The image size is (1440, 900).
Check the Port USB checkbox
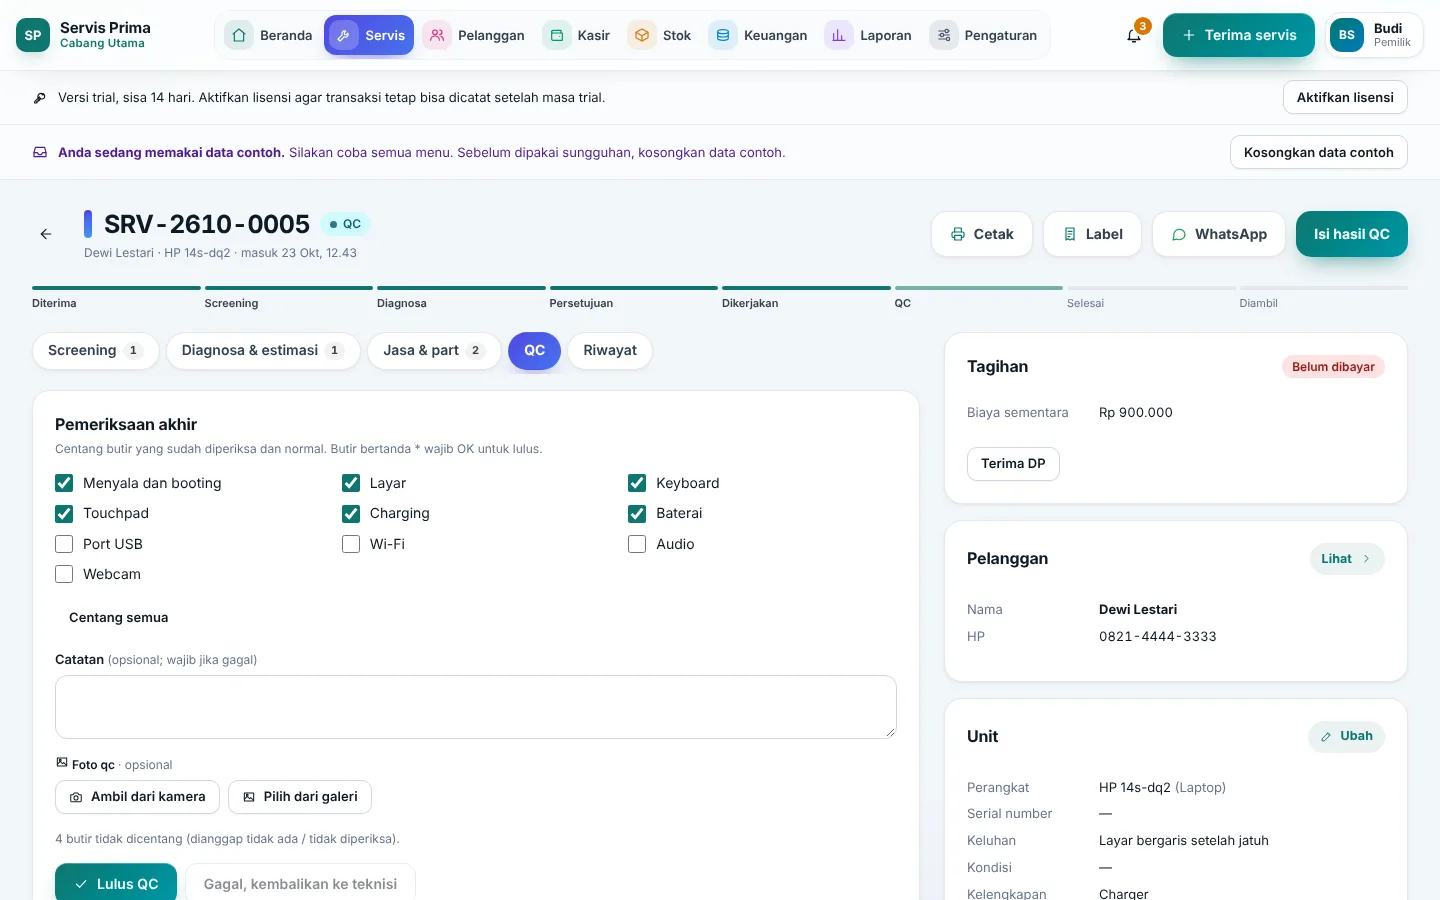[x=64, y=544]
